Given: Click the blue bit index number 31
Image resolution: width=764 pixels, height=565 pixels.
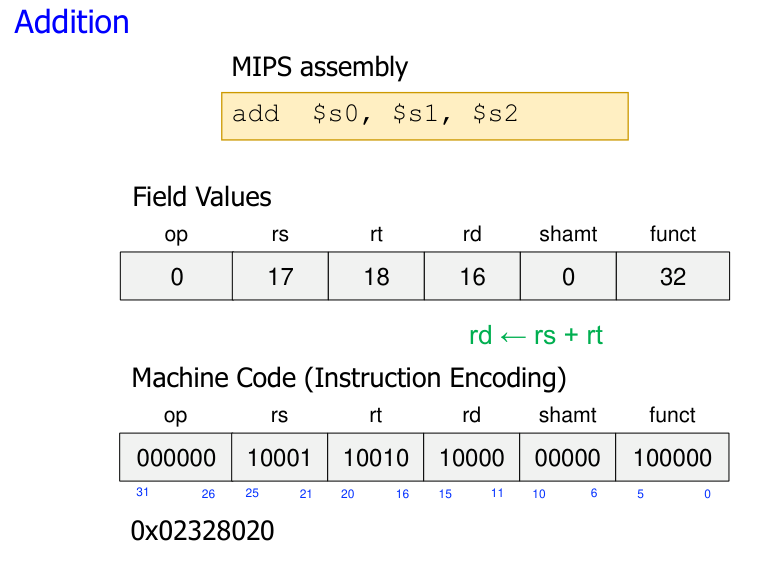Looking at the screenshot, I should click(x=142, y=493).
